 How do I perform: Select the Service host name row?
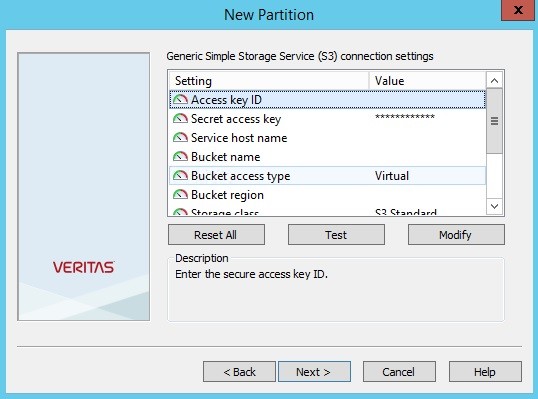pyautogui.click(x=328, y=138)
